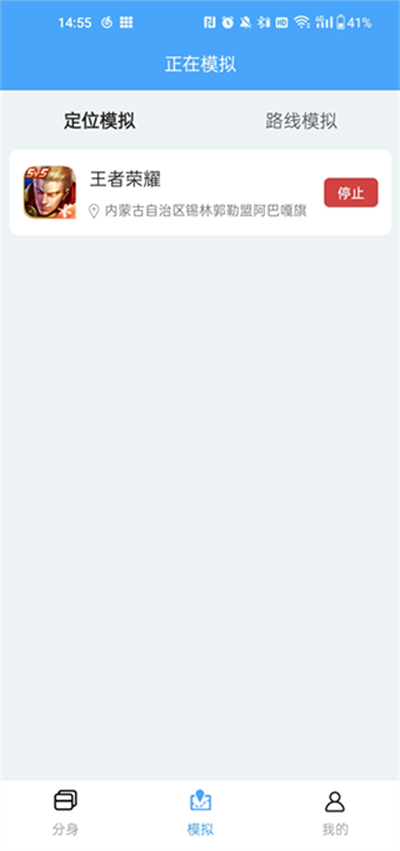Tap the NFC status bar icon
This screenshot has width=400, height=851.
[209, 22]
